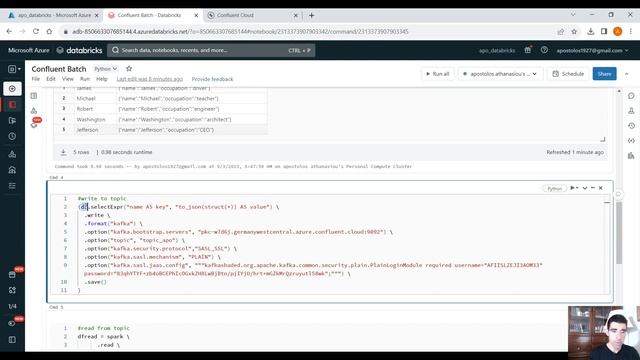Click the Provide feedback link
The width and height of the screenshot is (640, 360).
coord(212,79)
